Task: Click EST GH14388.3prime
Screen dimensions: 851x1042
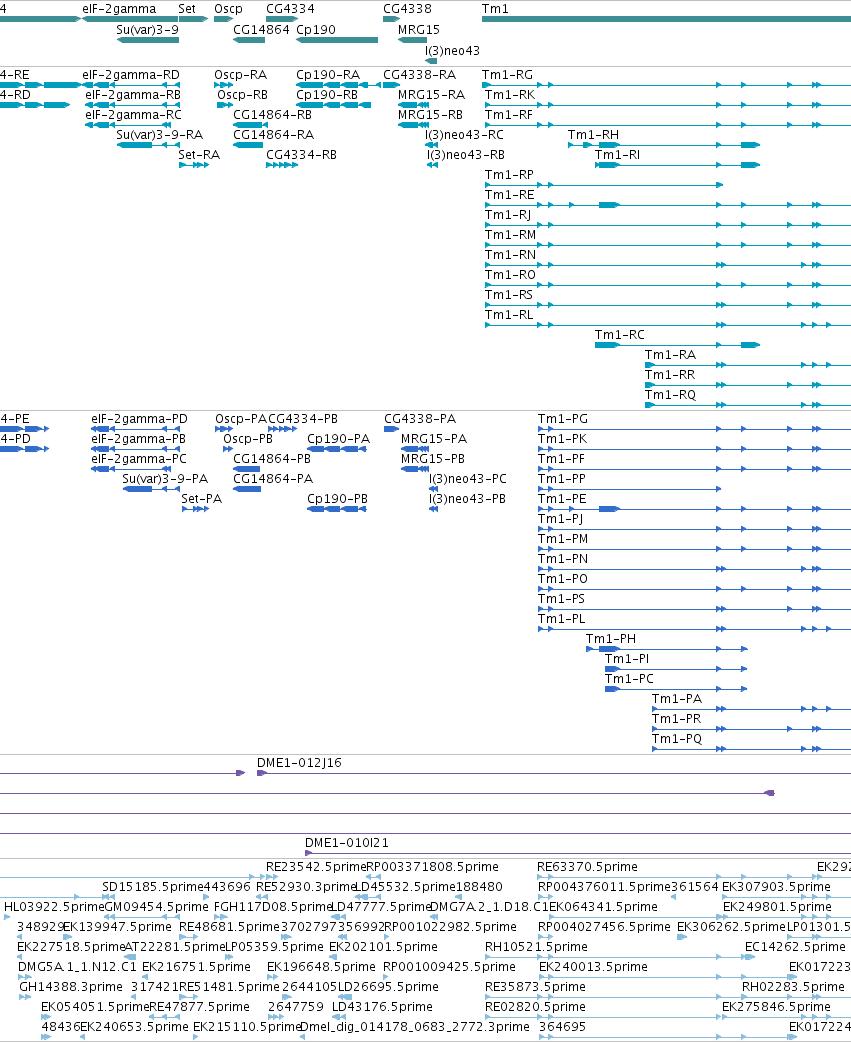Action: click(x=71, y=987)
